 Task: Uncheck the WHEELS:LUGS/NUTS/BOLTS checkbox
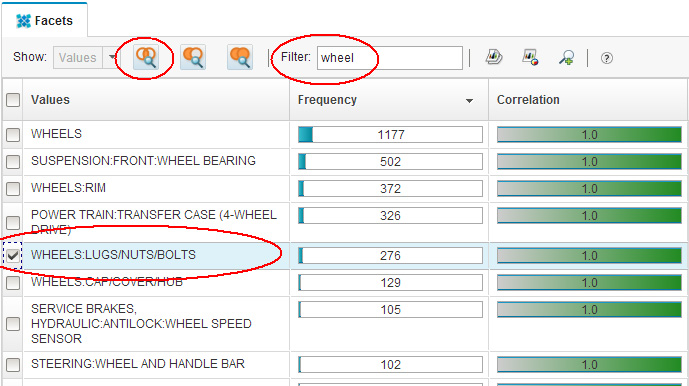pyautogui.click(x=13, y=255)
